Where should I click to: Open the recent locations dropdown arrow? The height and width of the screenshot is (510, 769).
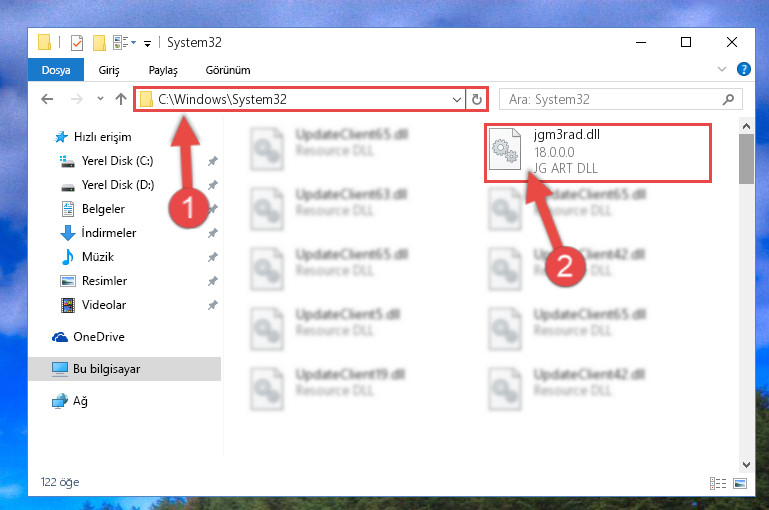(100, 99)
